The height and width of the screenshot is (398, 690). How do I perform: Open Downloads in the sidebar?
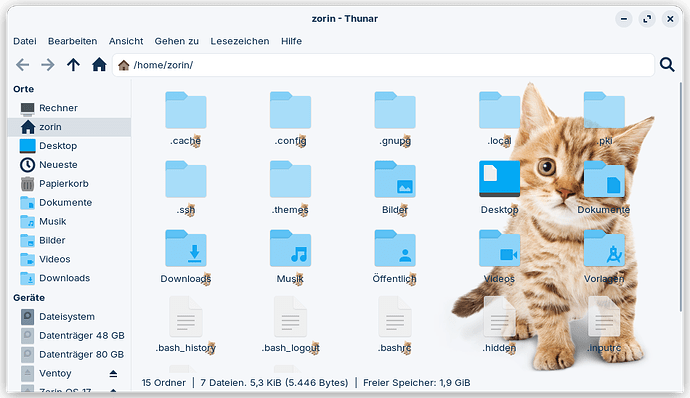point(69,278)
